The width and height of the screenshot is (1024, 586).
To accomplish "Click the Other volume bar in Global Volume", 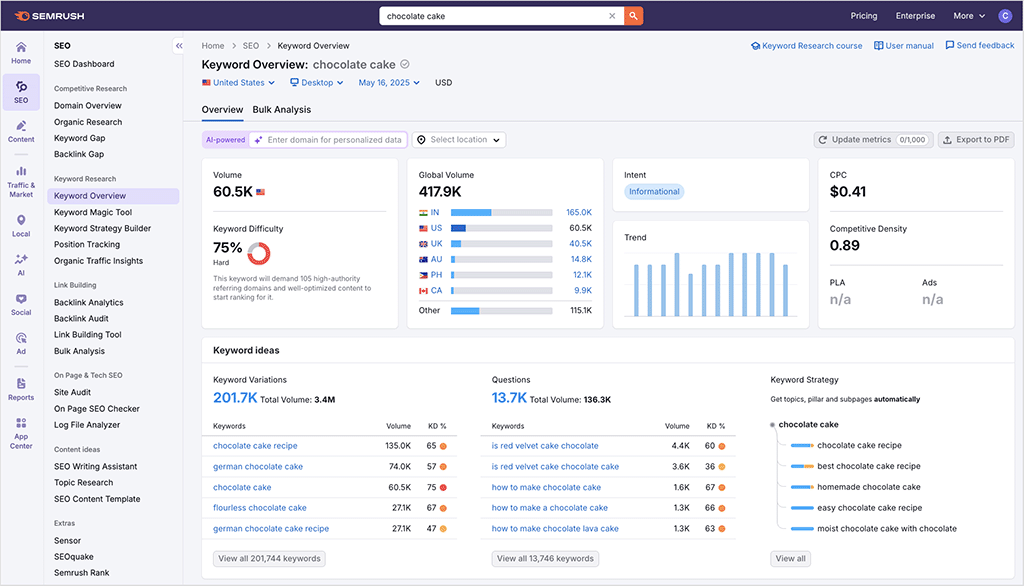I will (x=502, y=310).
